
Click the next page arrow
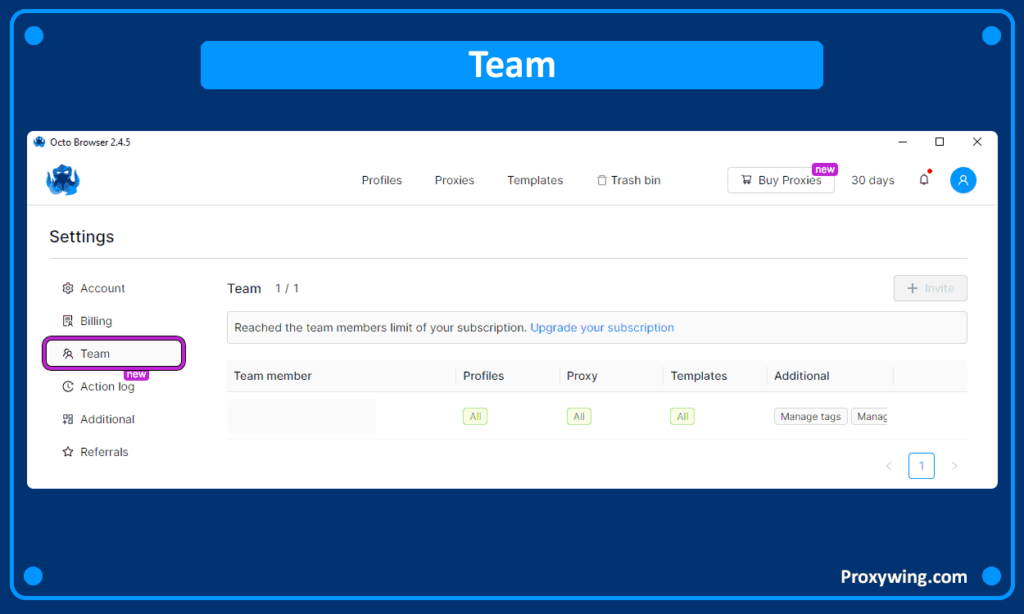tap(954, 466)
